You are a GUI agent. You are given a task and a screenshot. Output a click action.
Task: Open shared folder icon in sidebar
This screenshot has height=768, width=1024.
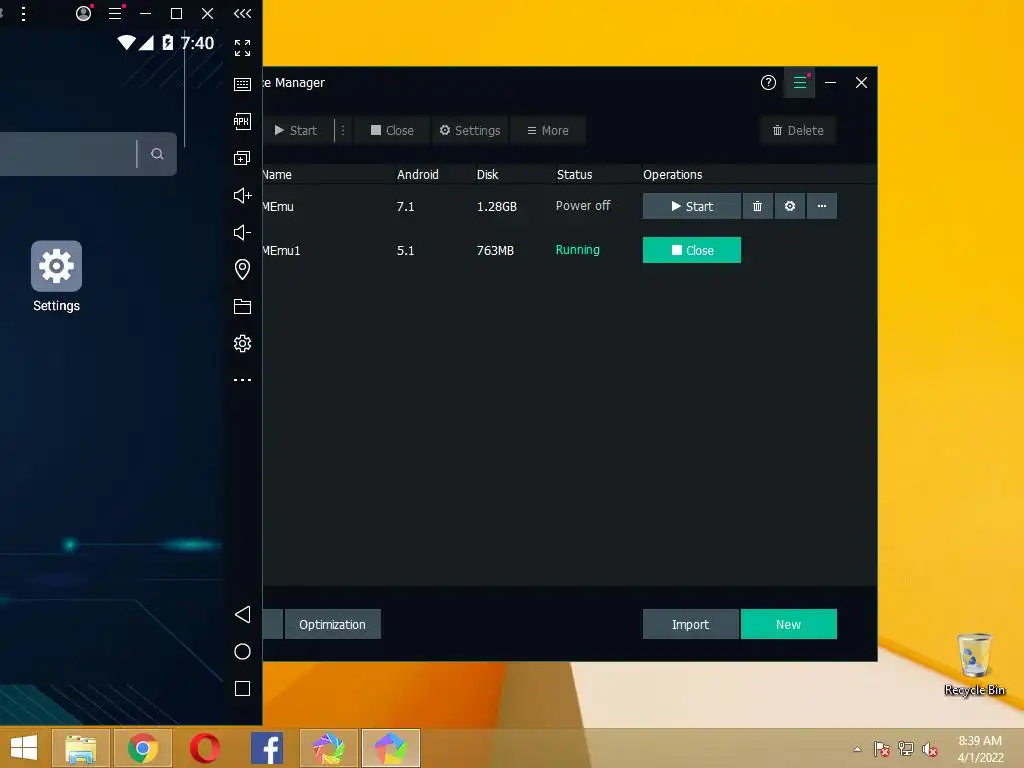tap(242, 306)
